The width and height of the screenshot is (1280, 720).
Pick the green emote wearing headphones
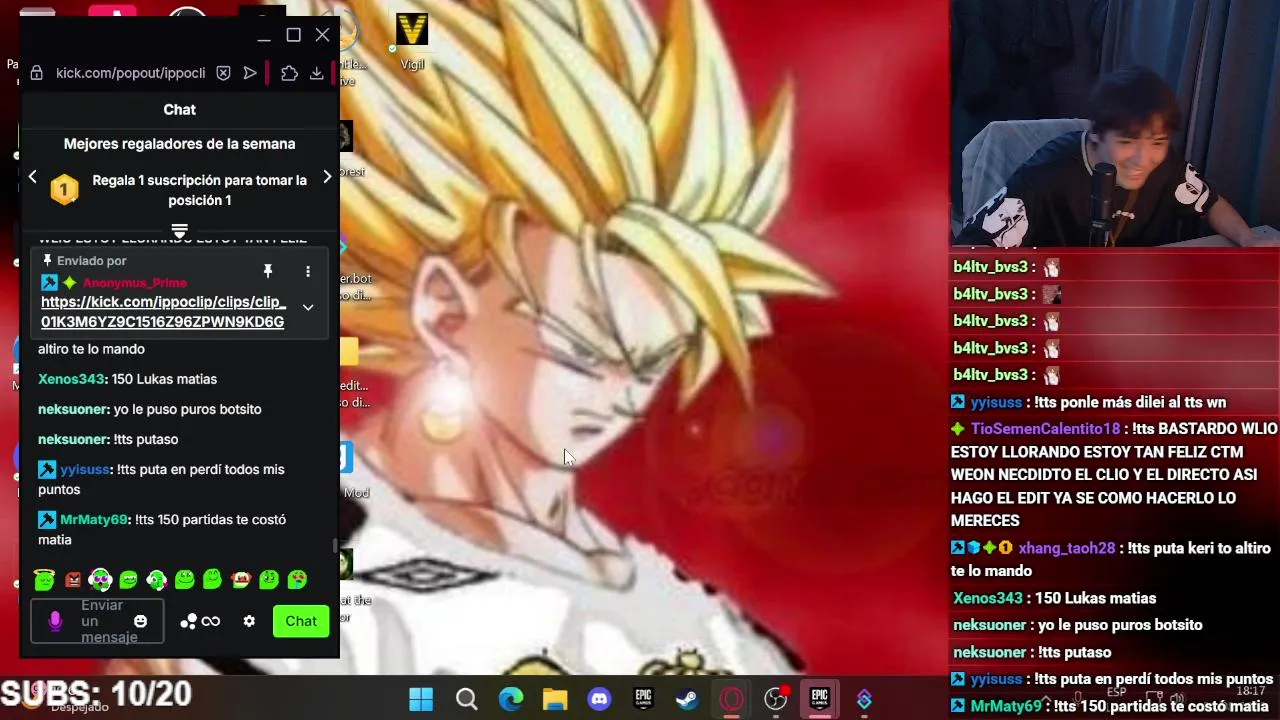(100, 579)
